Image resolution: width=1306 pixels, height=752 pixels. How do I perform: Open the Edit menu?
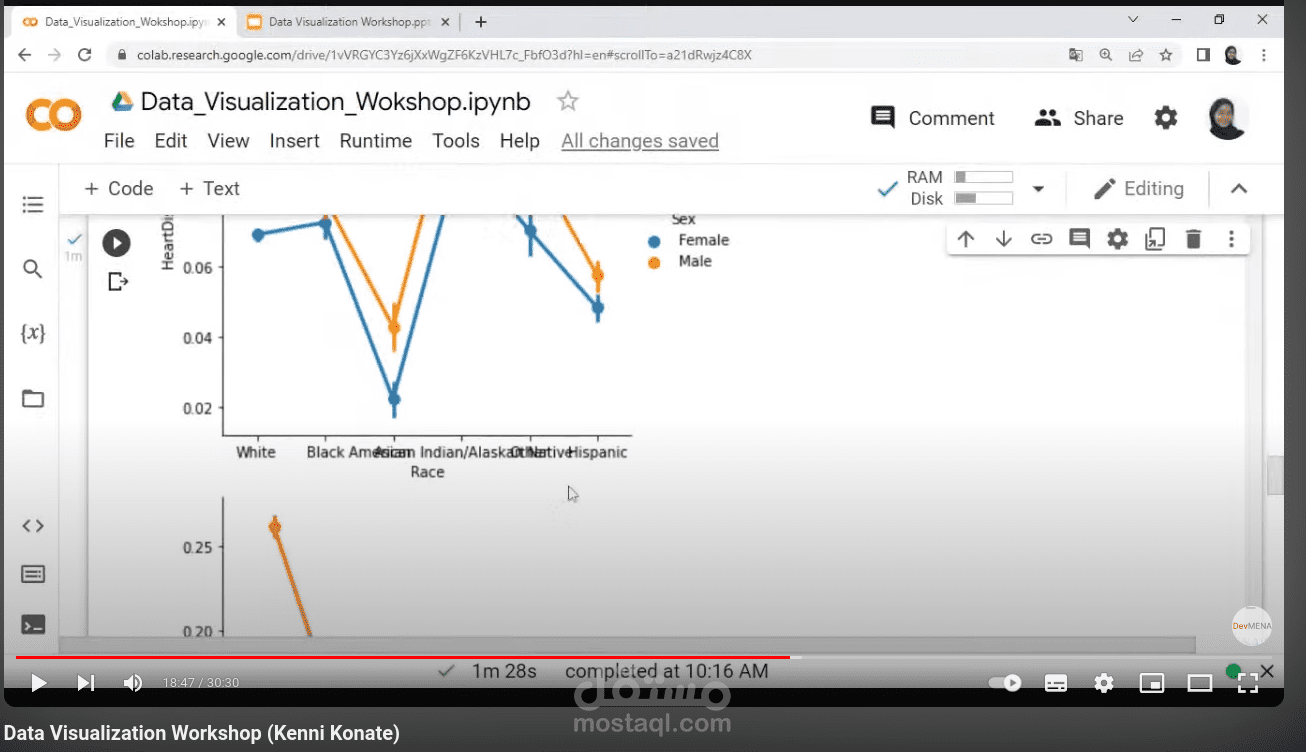[x=171, y=141]
